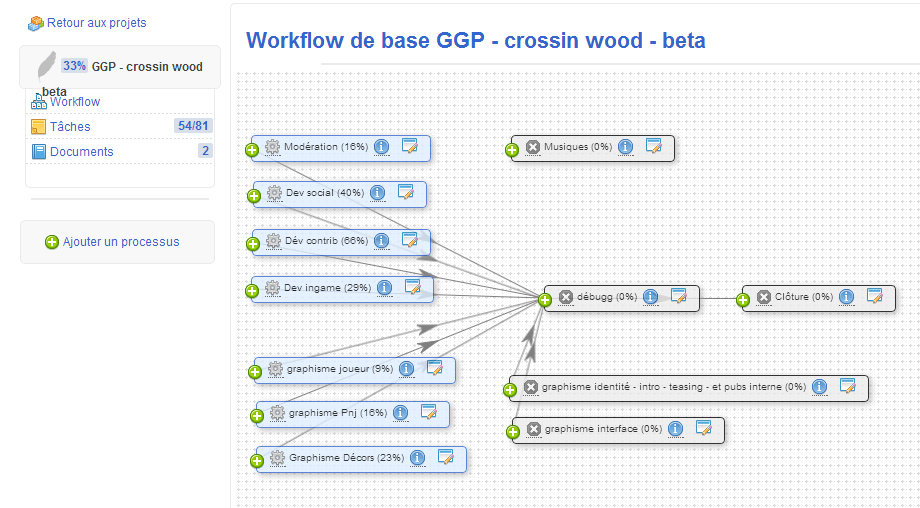Image resolution: width=920 pixels, height=508 pixels.
Task: Click the Clôture (0%) label
Action: click(804, 297)
